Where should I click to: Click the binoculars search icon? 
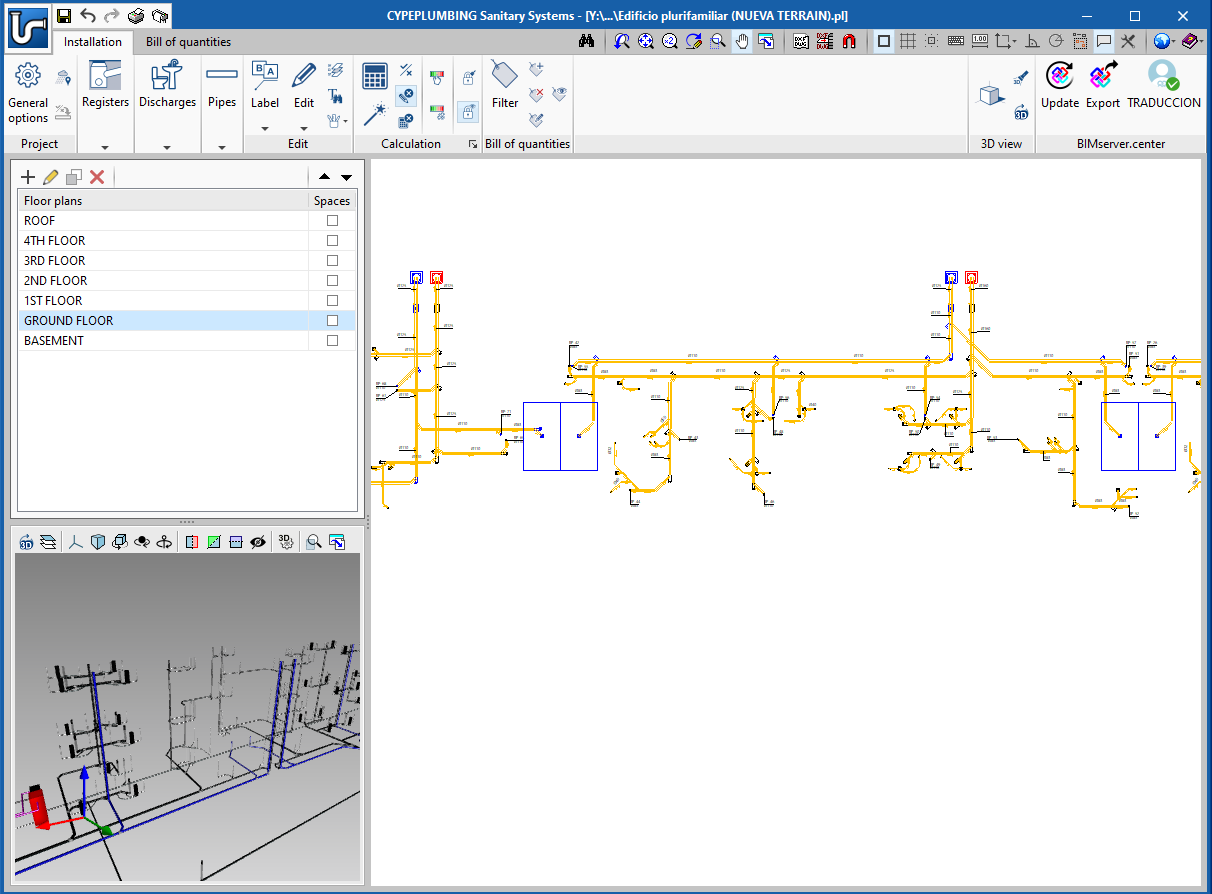[588, 42]
